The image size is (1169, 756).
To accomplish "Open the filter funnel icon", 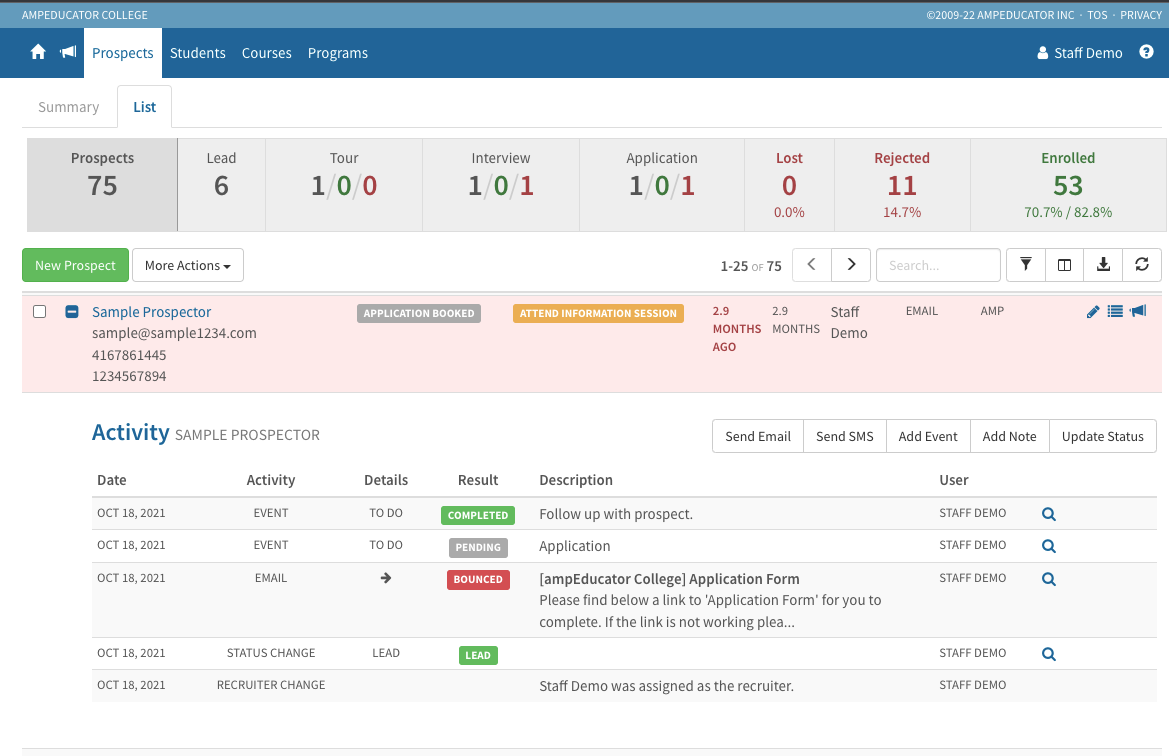I will point(1025,265).
